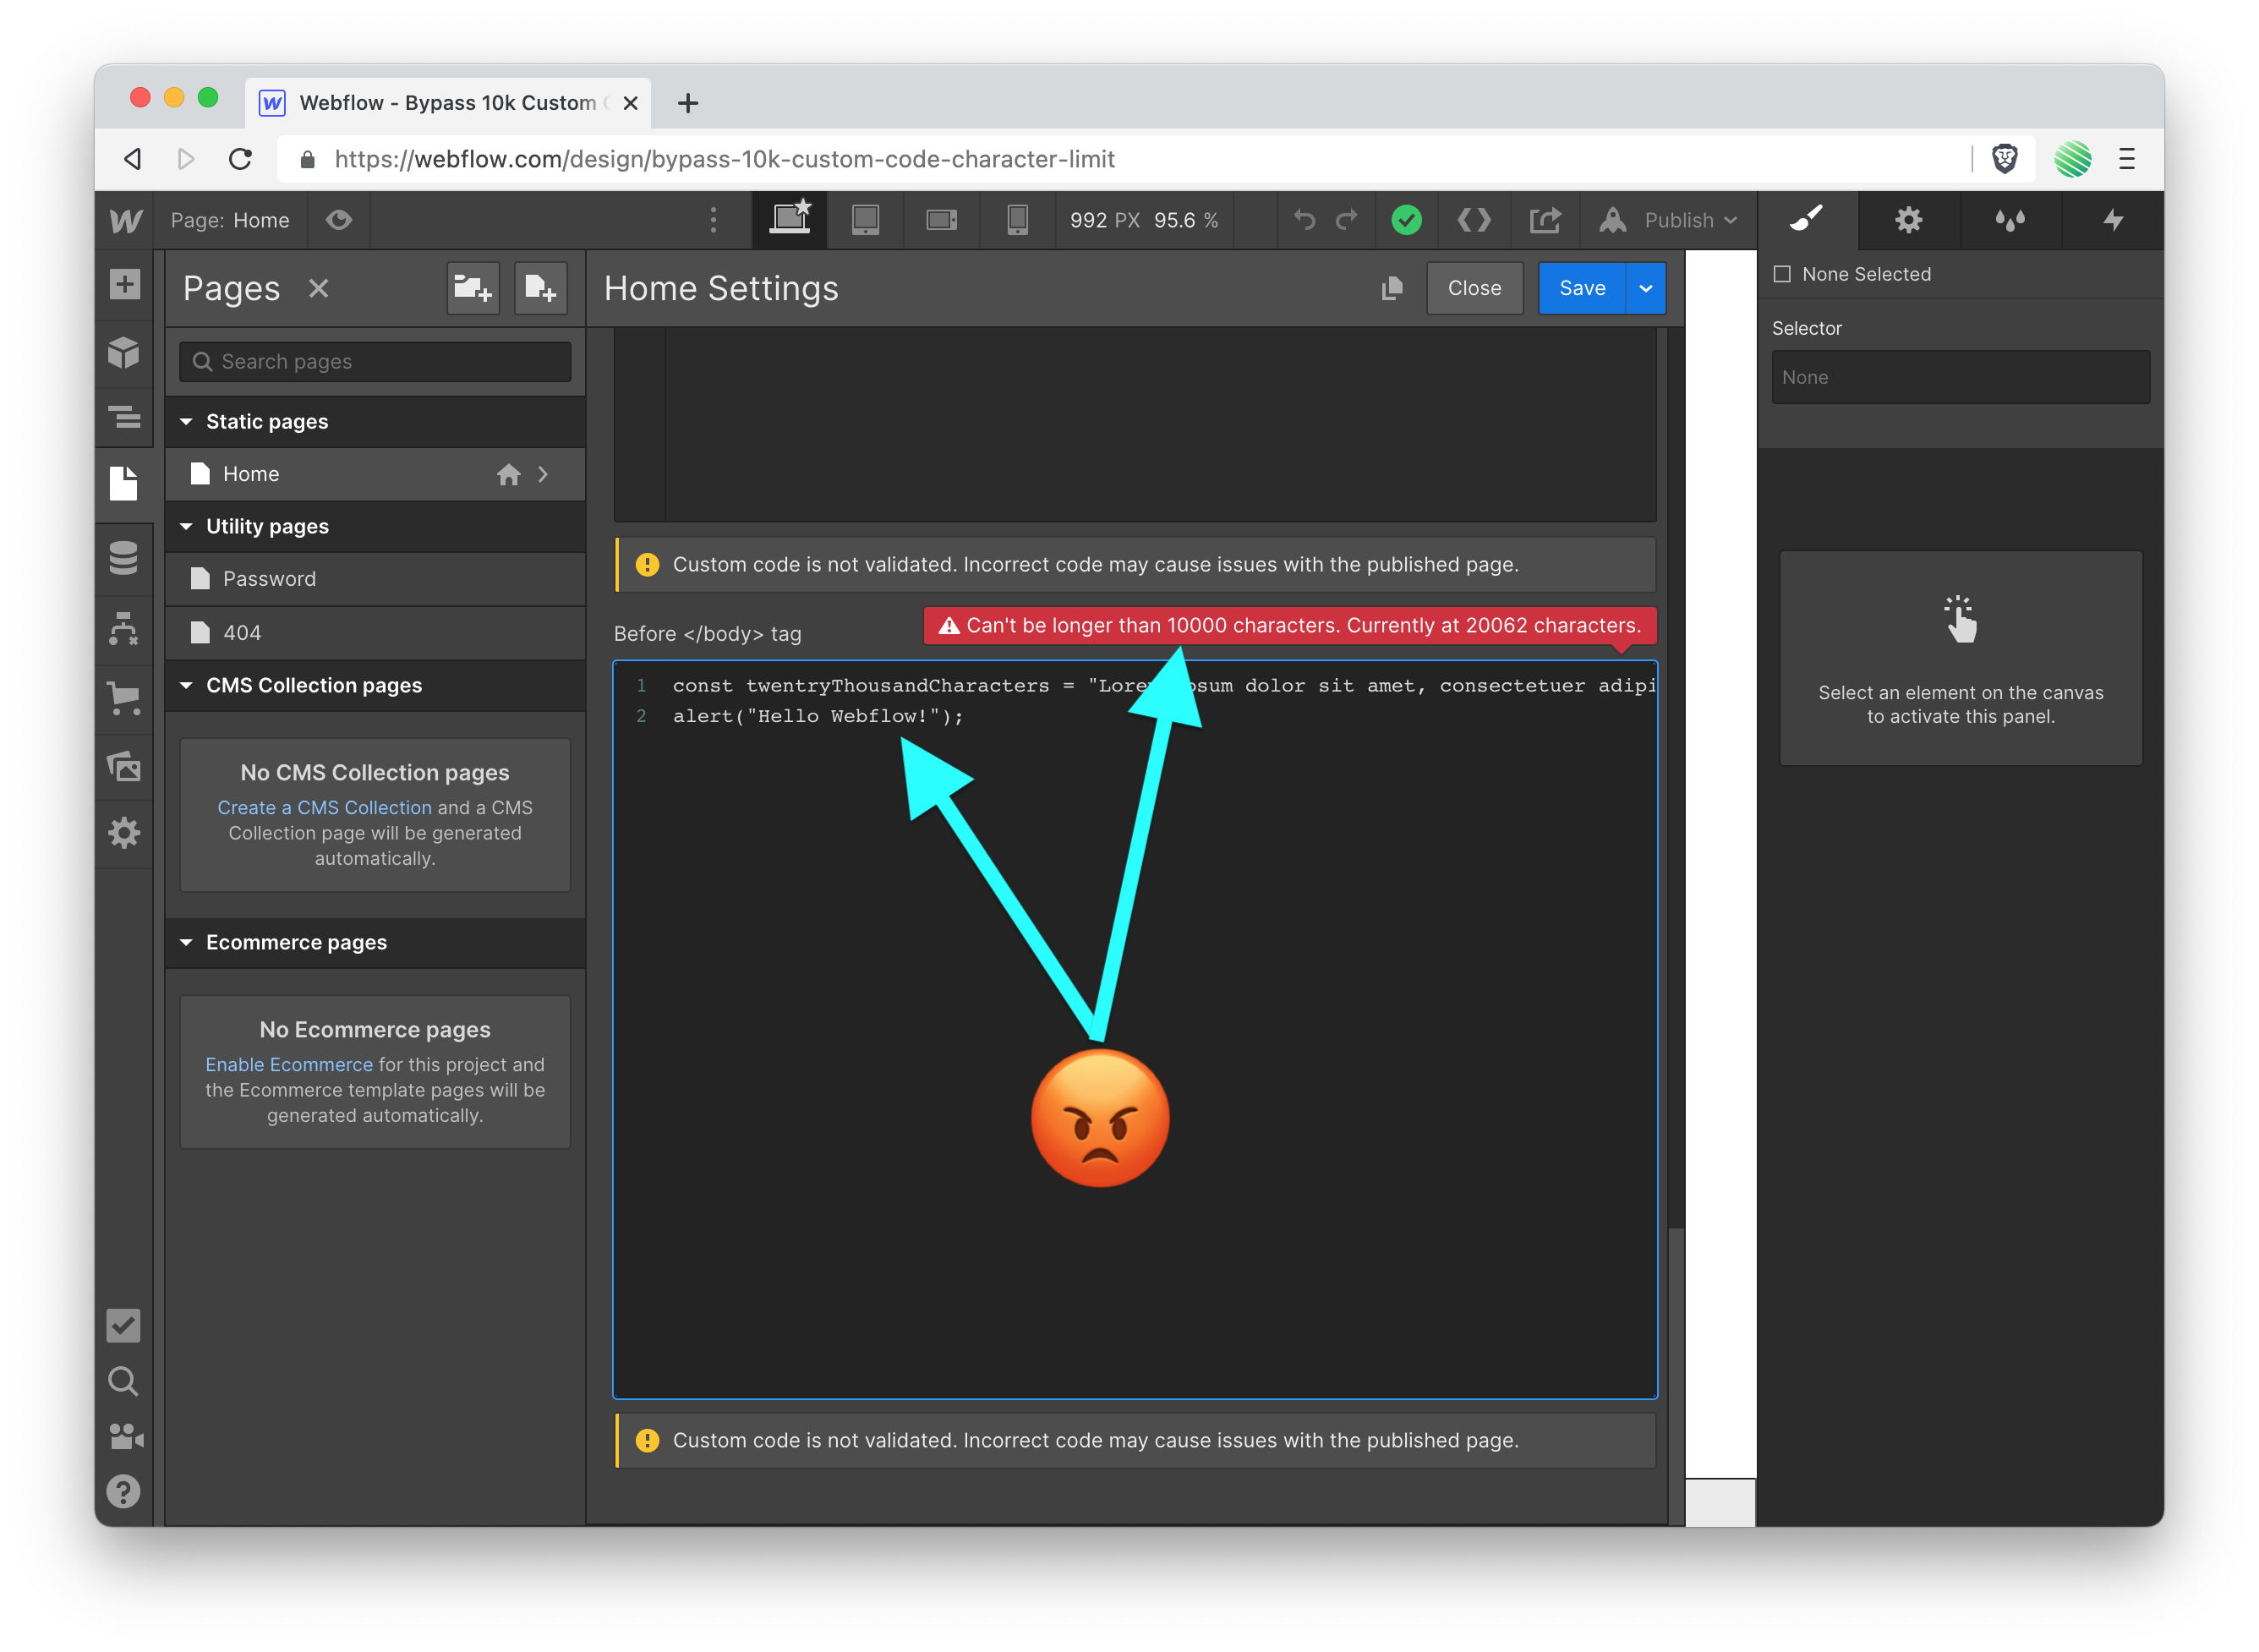
Task: Go back in the browser
Action: click(x=133, y=158)
